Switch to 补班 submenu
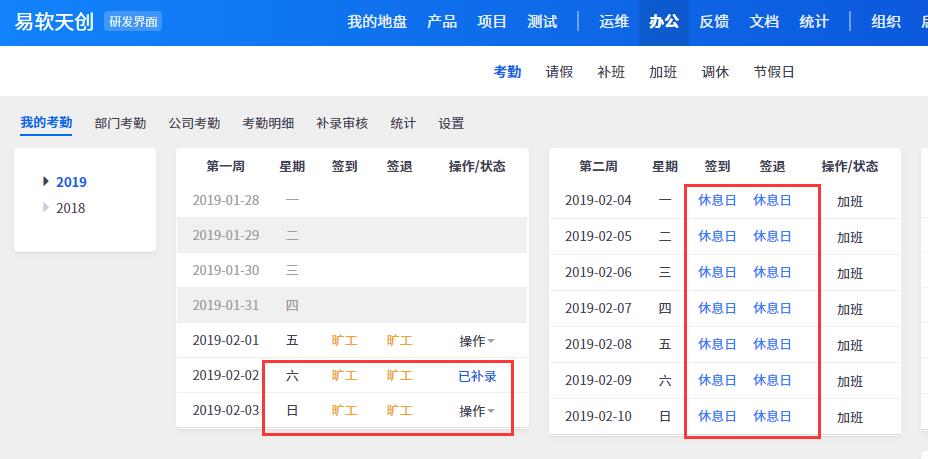Image resolution: width=928 pixels, height=459 pixels. click(611, 72)
